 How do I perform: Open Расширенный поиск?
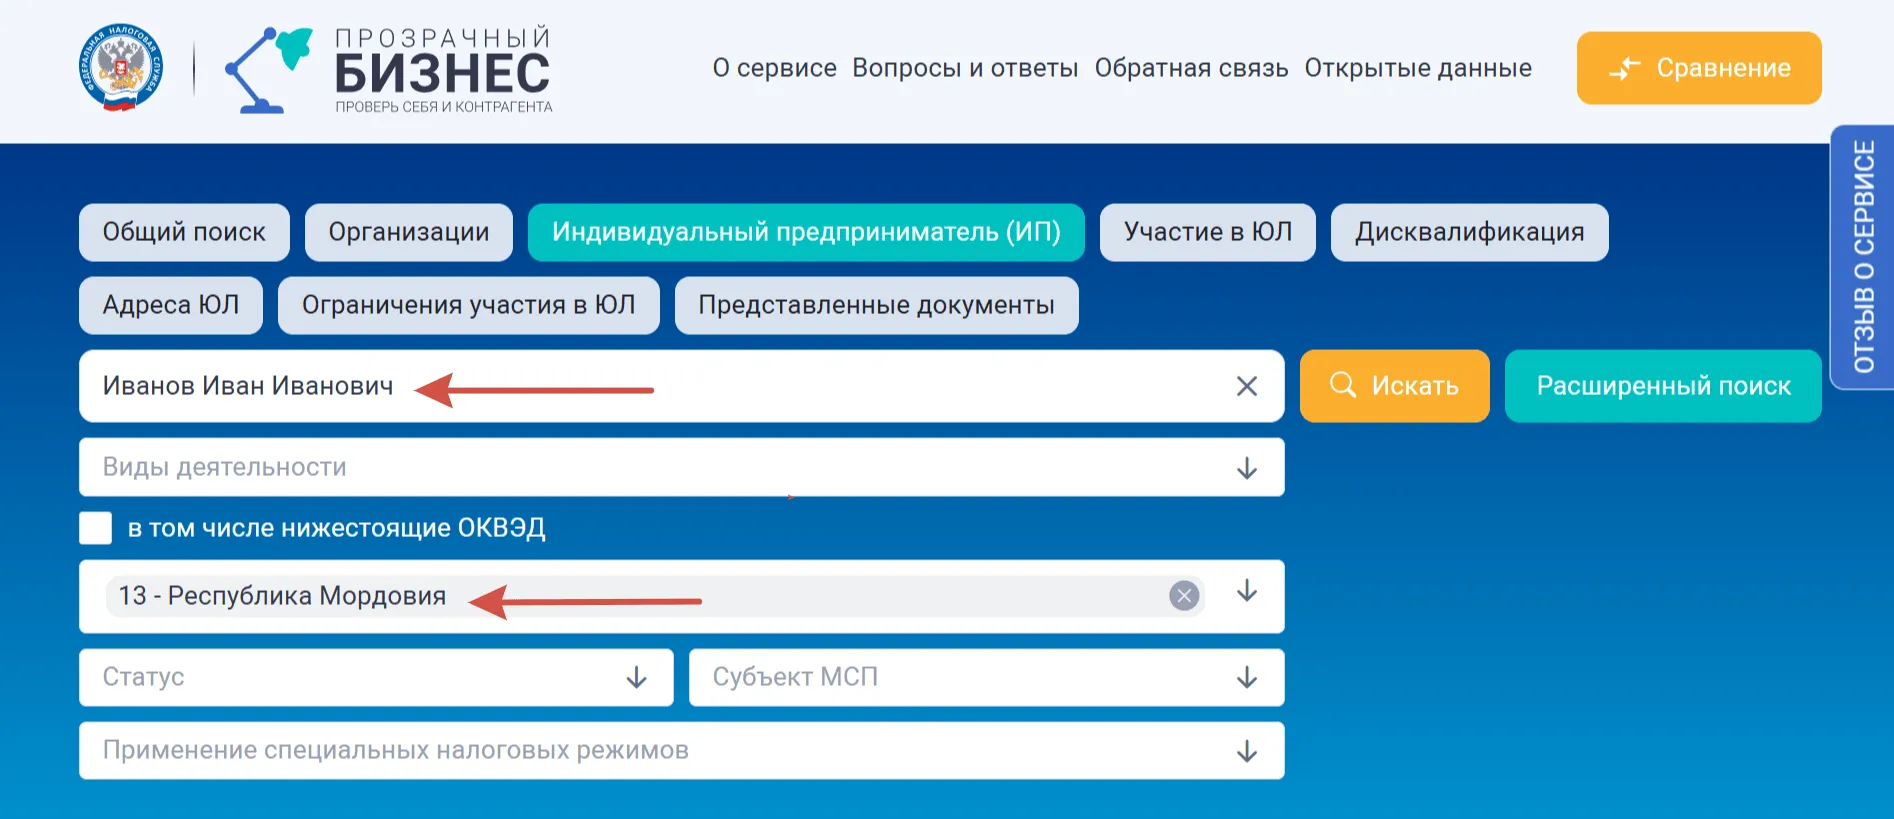[x=1663, y=386]
